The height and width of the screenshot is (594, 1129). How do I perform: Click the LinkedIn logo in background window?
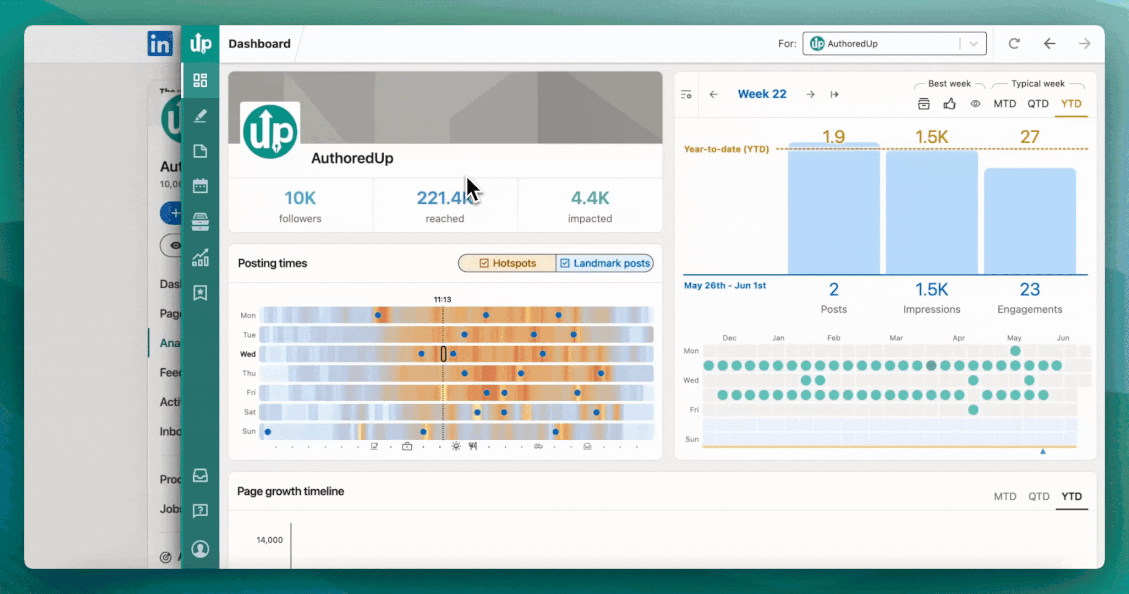tap(160, 44)
